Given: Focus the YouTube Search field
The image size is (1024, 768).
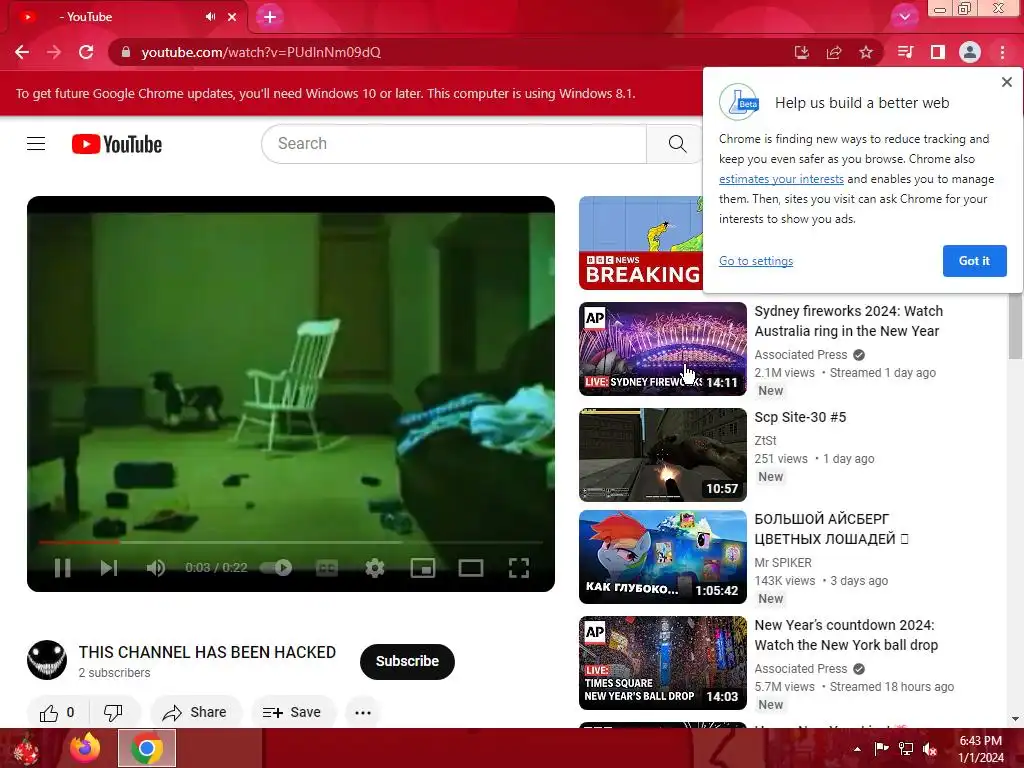Looking at the screenshot, I should coord(454,144).
